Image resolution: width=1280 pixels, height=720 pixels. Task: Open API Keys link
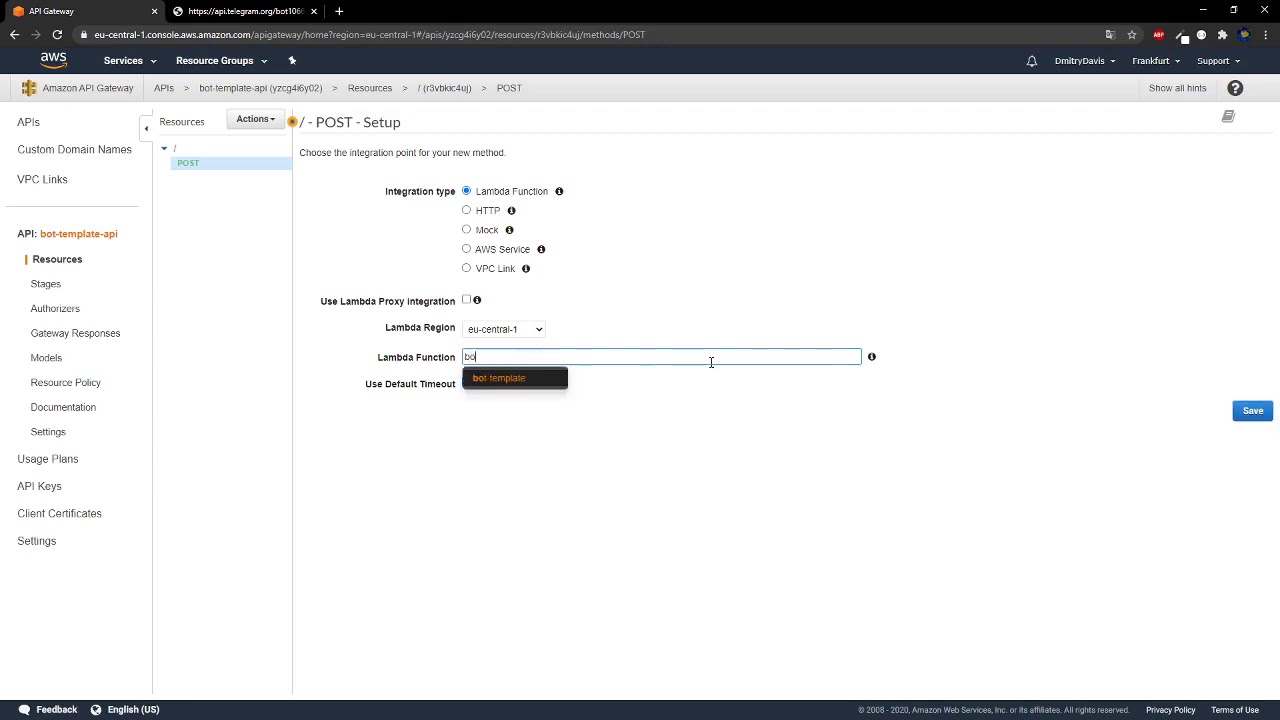pos(39,486)
